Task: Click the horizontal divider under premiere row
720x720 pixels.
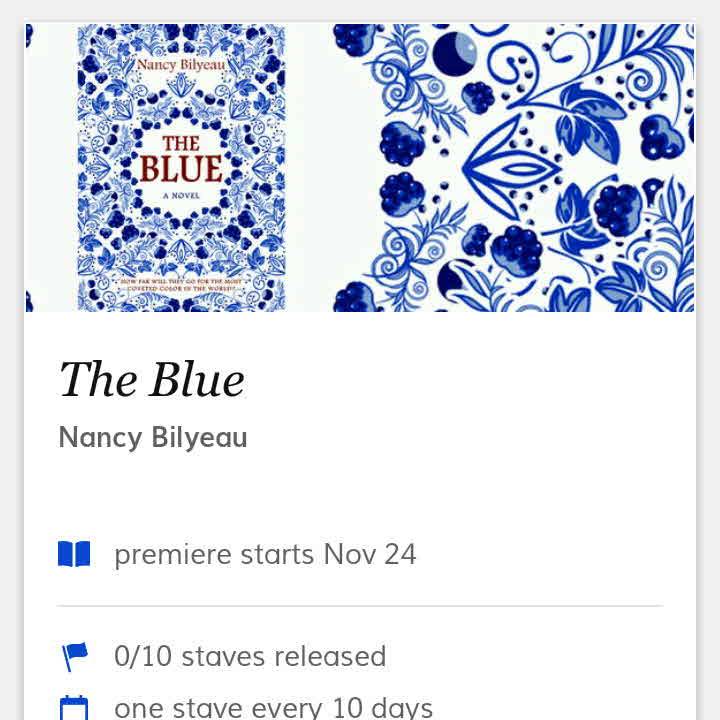Action: point(360,606)
